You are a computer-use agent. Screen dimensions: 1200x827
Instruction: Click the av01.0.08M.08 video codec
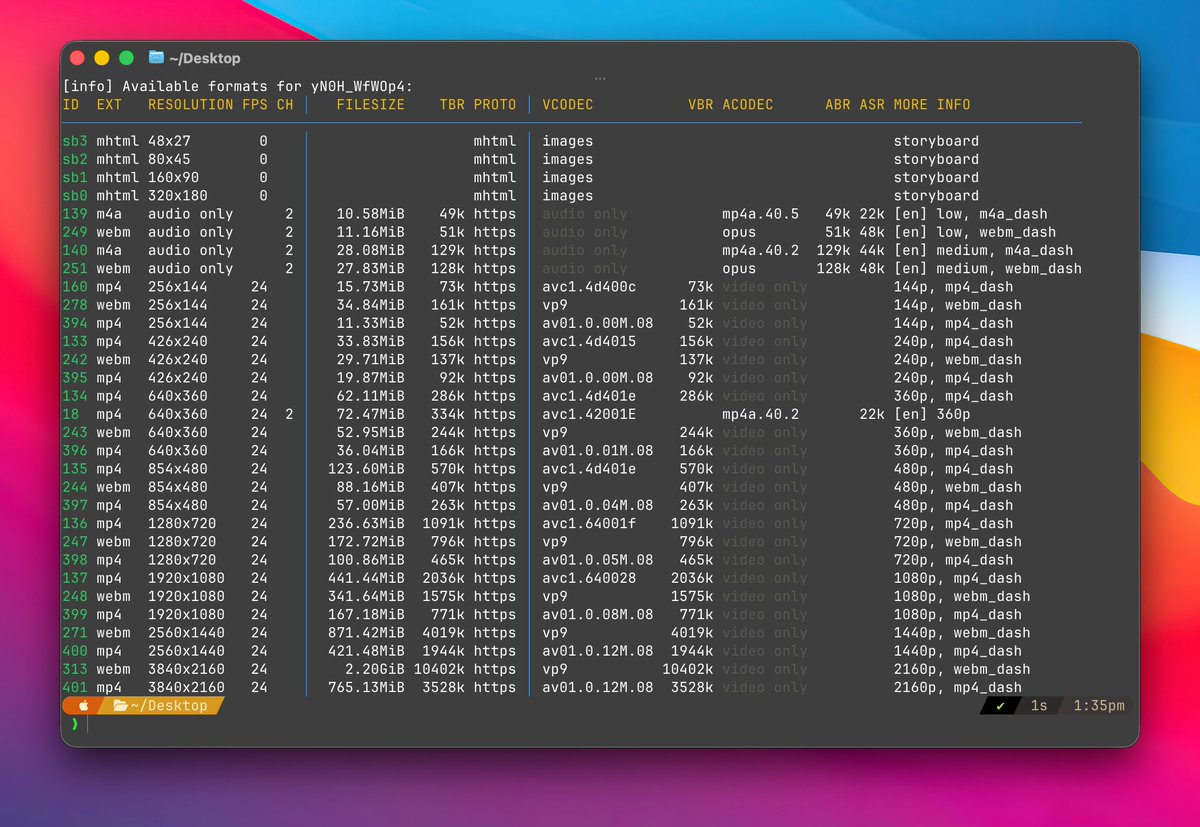click(598, 615)
